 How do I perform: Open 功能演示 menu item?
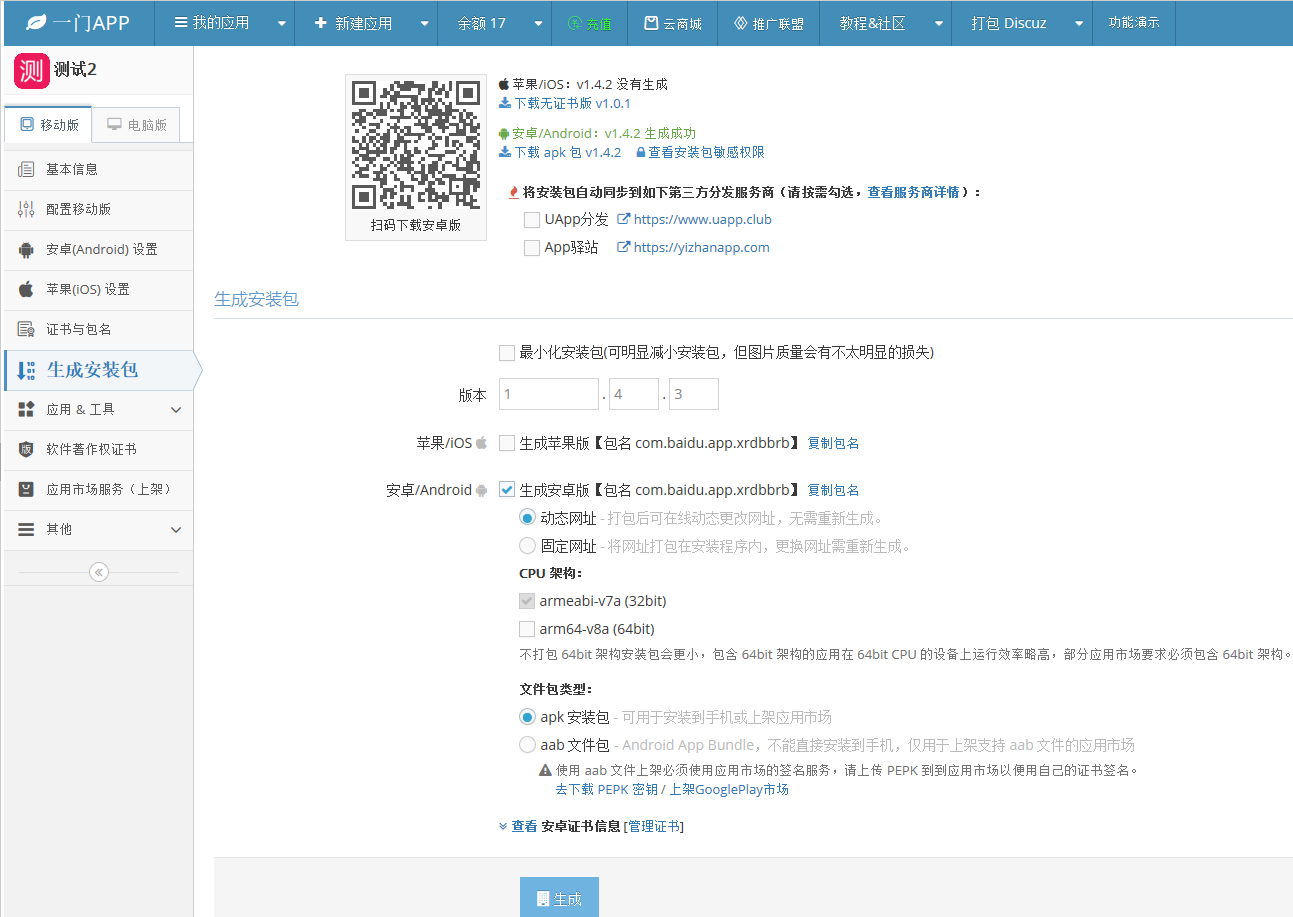1134,23
